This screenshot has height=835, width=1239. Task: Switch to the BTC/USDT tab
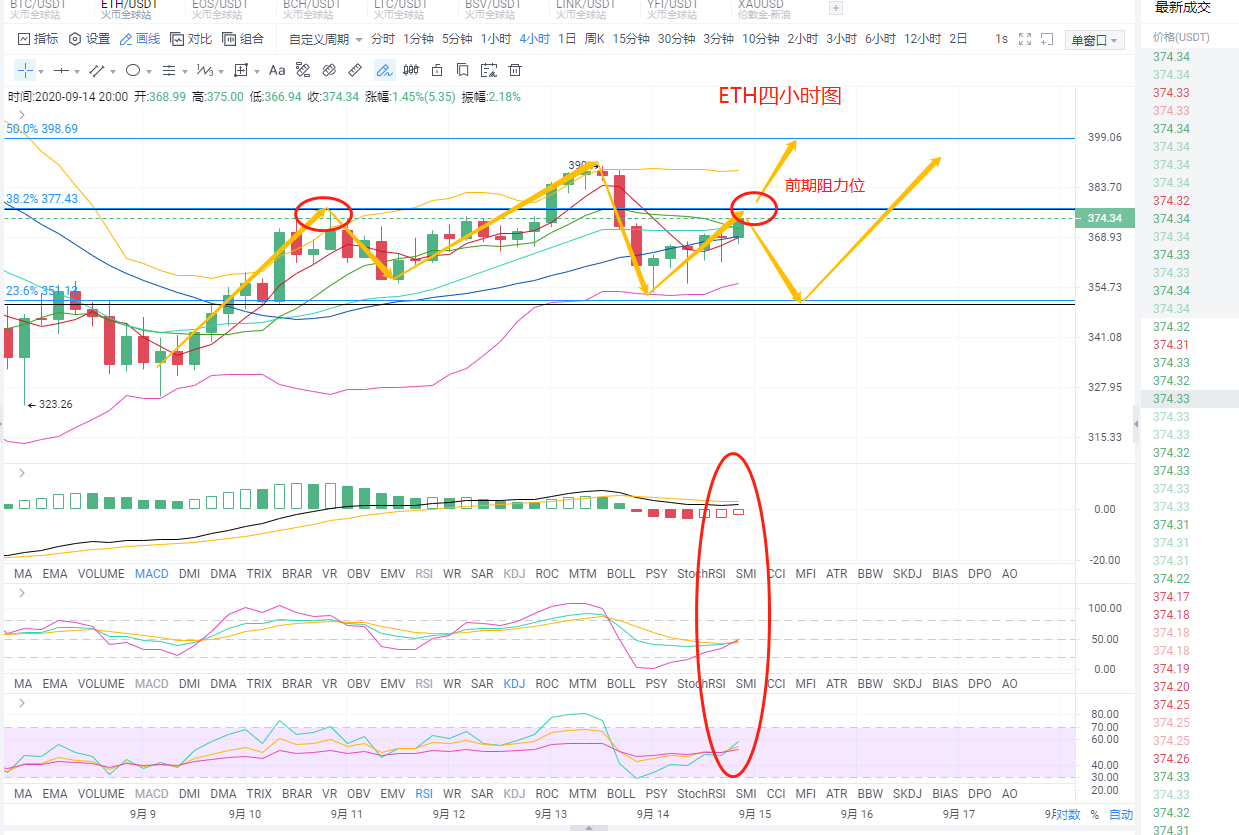pyautogui.click(x=37, y=8)
